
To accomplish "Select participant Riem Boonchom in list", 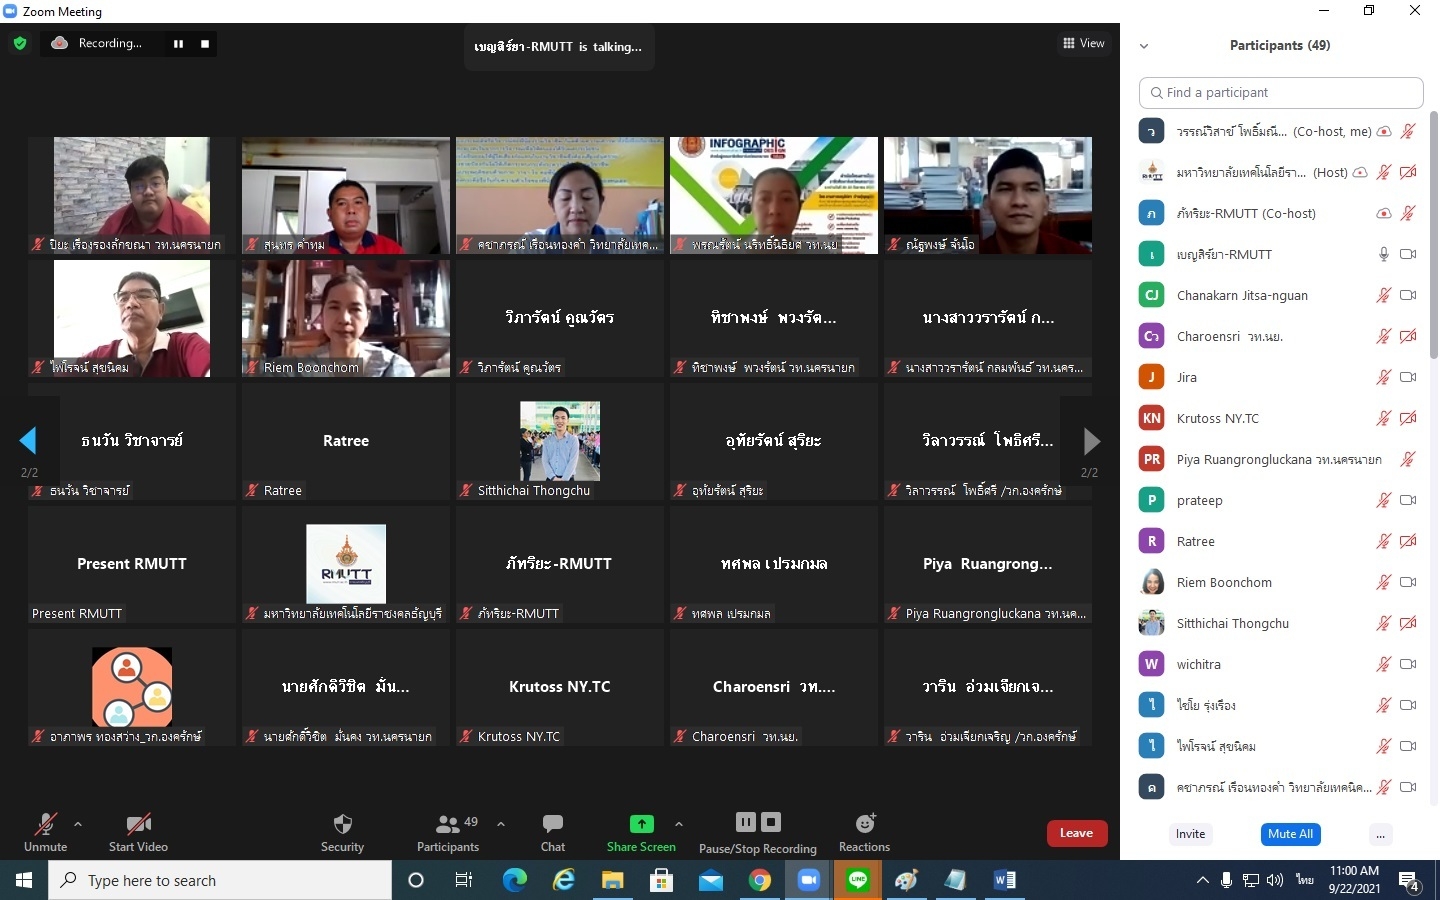I will tap(1279, 582).
